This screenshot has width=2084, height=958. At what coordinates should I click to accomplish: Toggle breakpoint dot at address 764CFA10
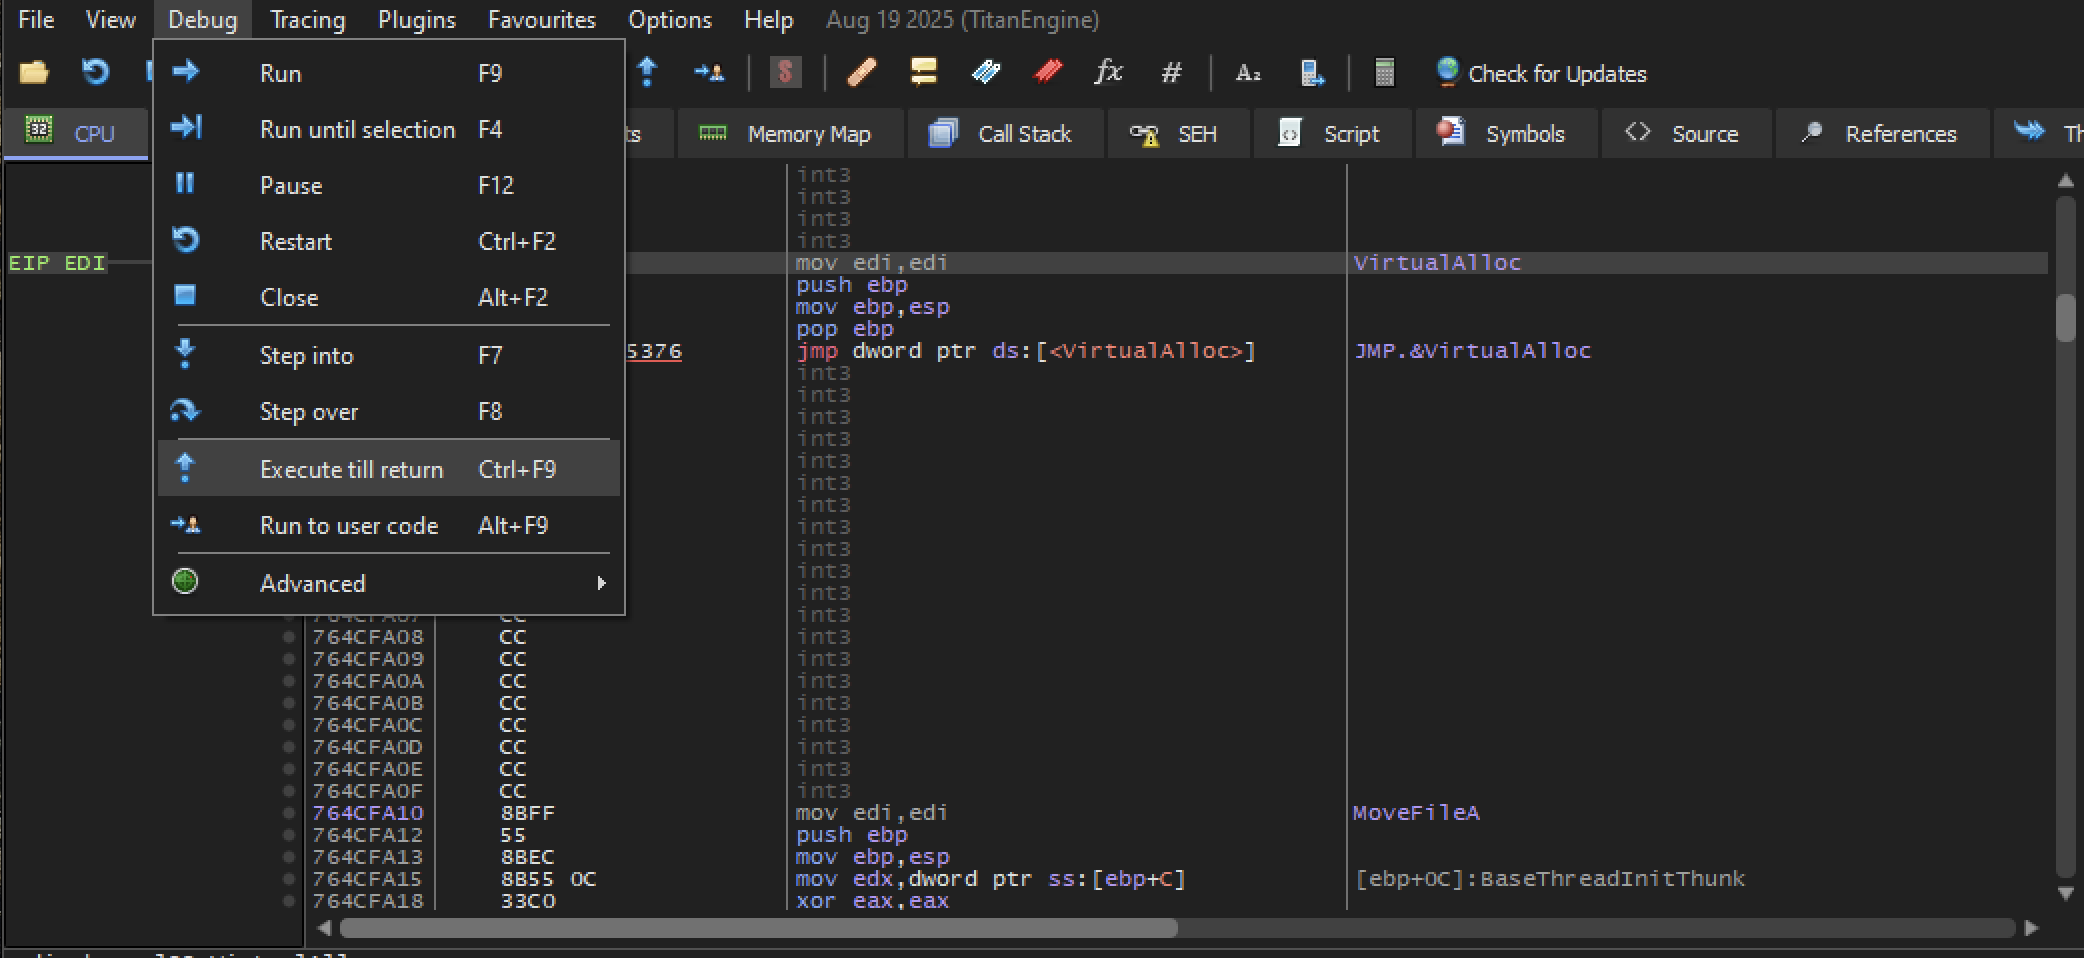289,813
